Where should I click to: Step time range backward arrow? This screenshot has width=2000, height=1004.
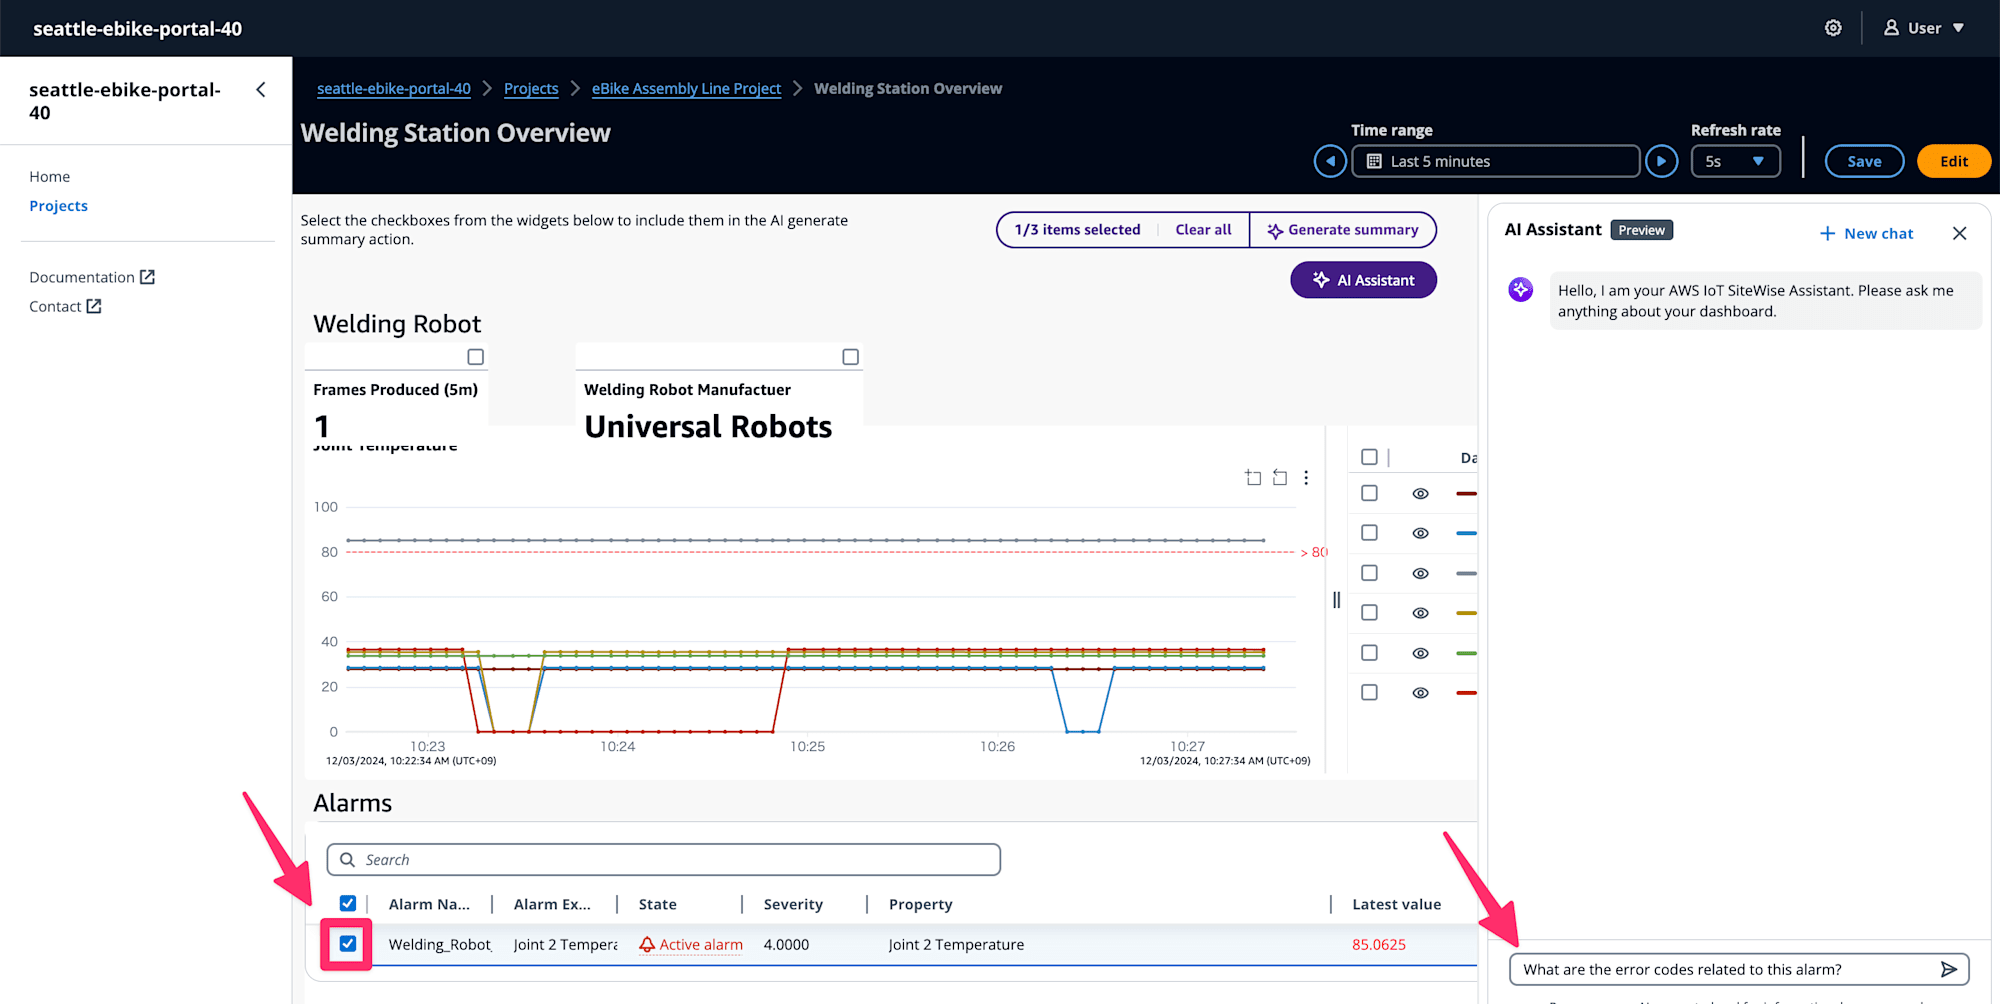[x=1330, y=161]
